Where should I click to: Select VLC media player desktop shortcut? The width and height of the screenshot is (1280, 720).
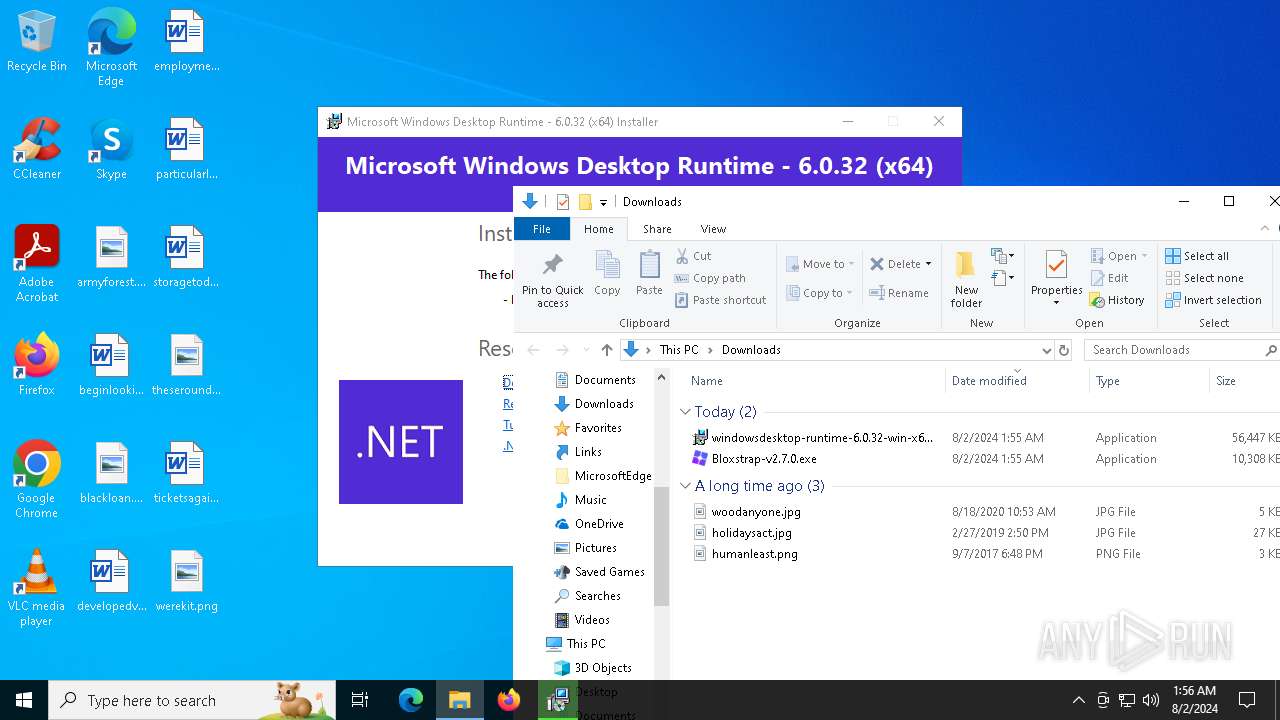click(x=37, y=588)
